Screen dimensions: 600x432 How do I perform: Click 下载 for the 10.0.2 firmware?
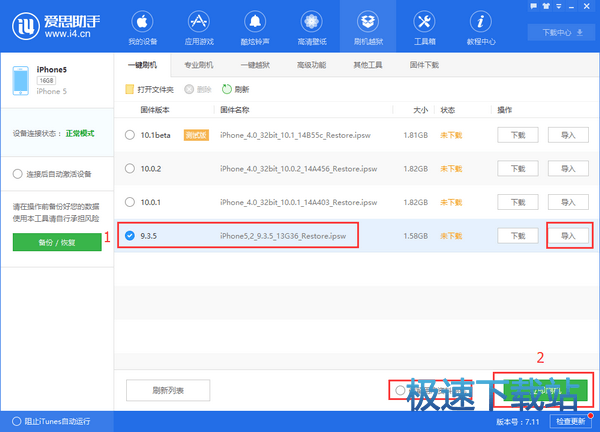518,168
